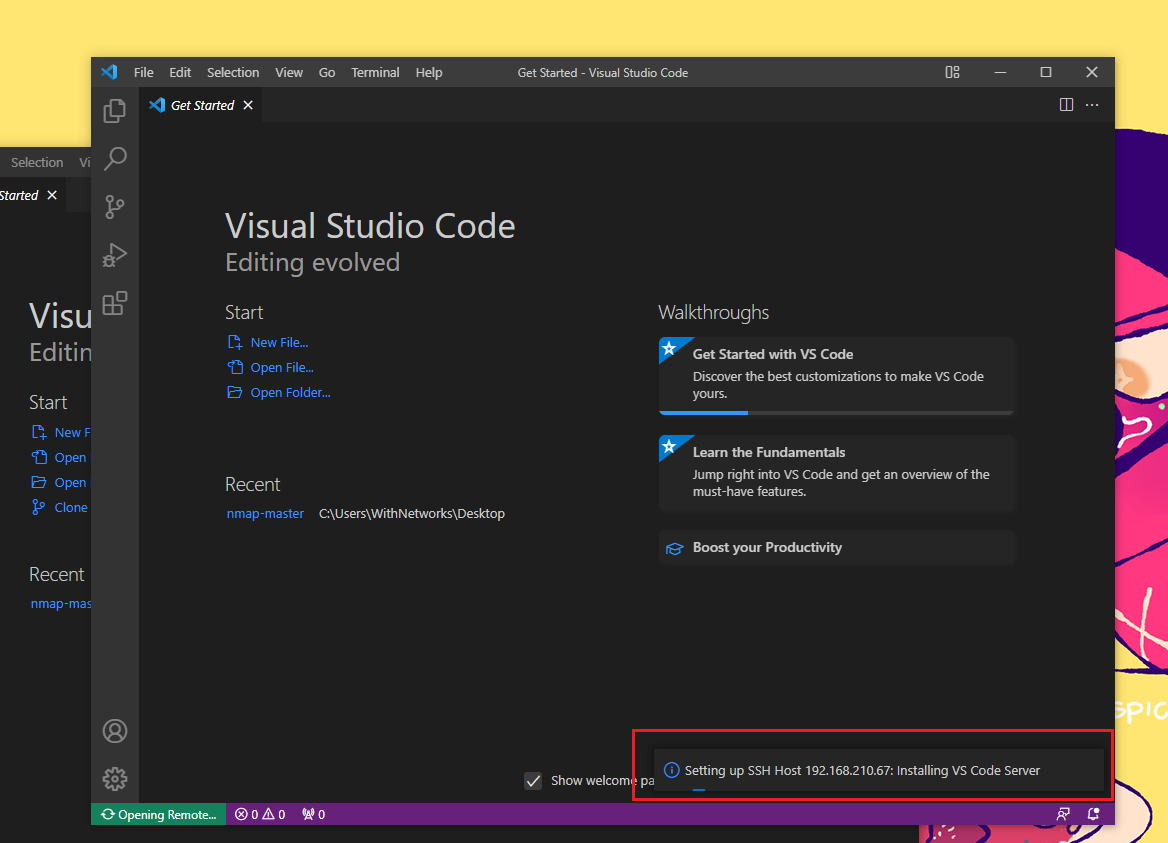The height and width of the screenshot is (843, 1168).
Task: Click the New File icon beside New File...
Action: 235,343
